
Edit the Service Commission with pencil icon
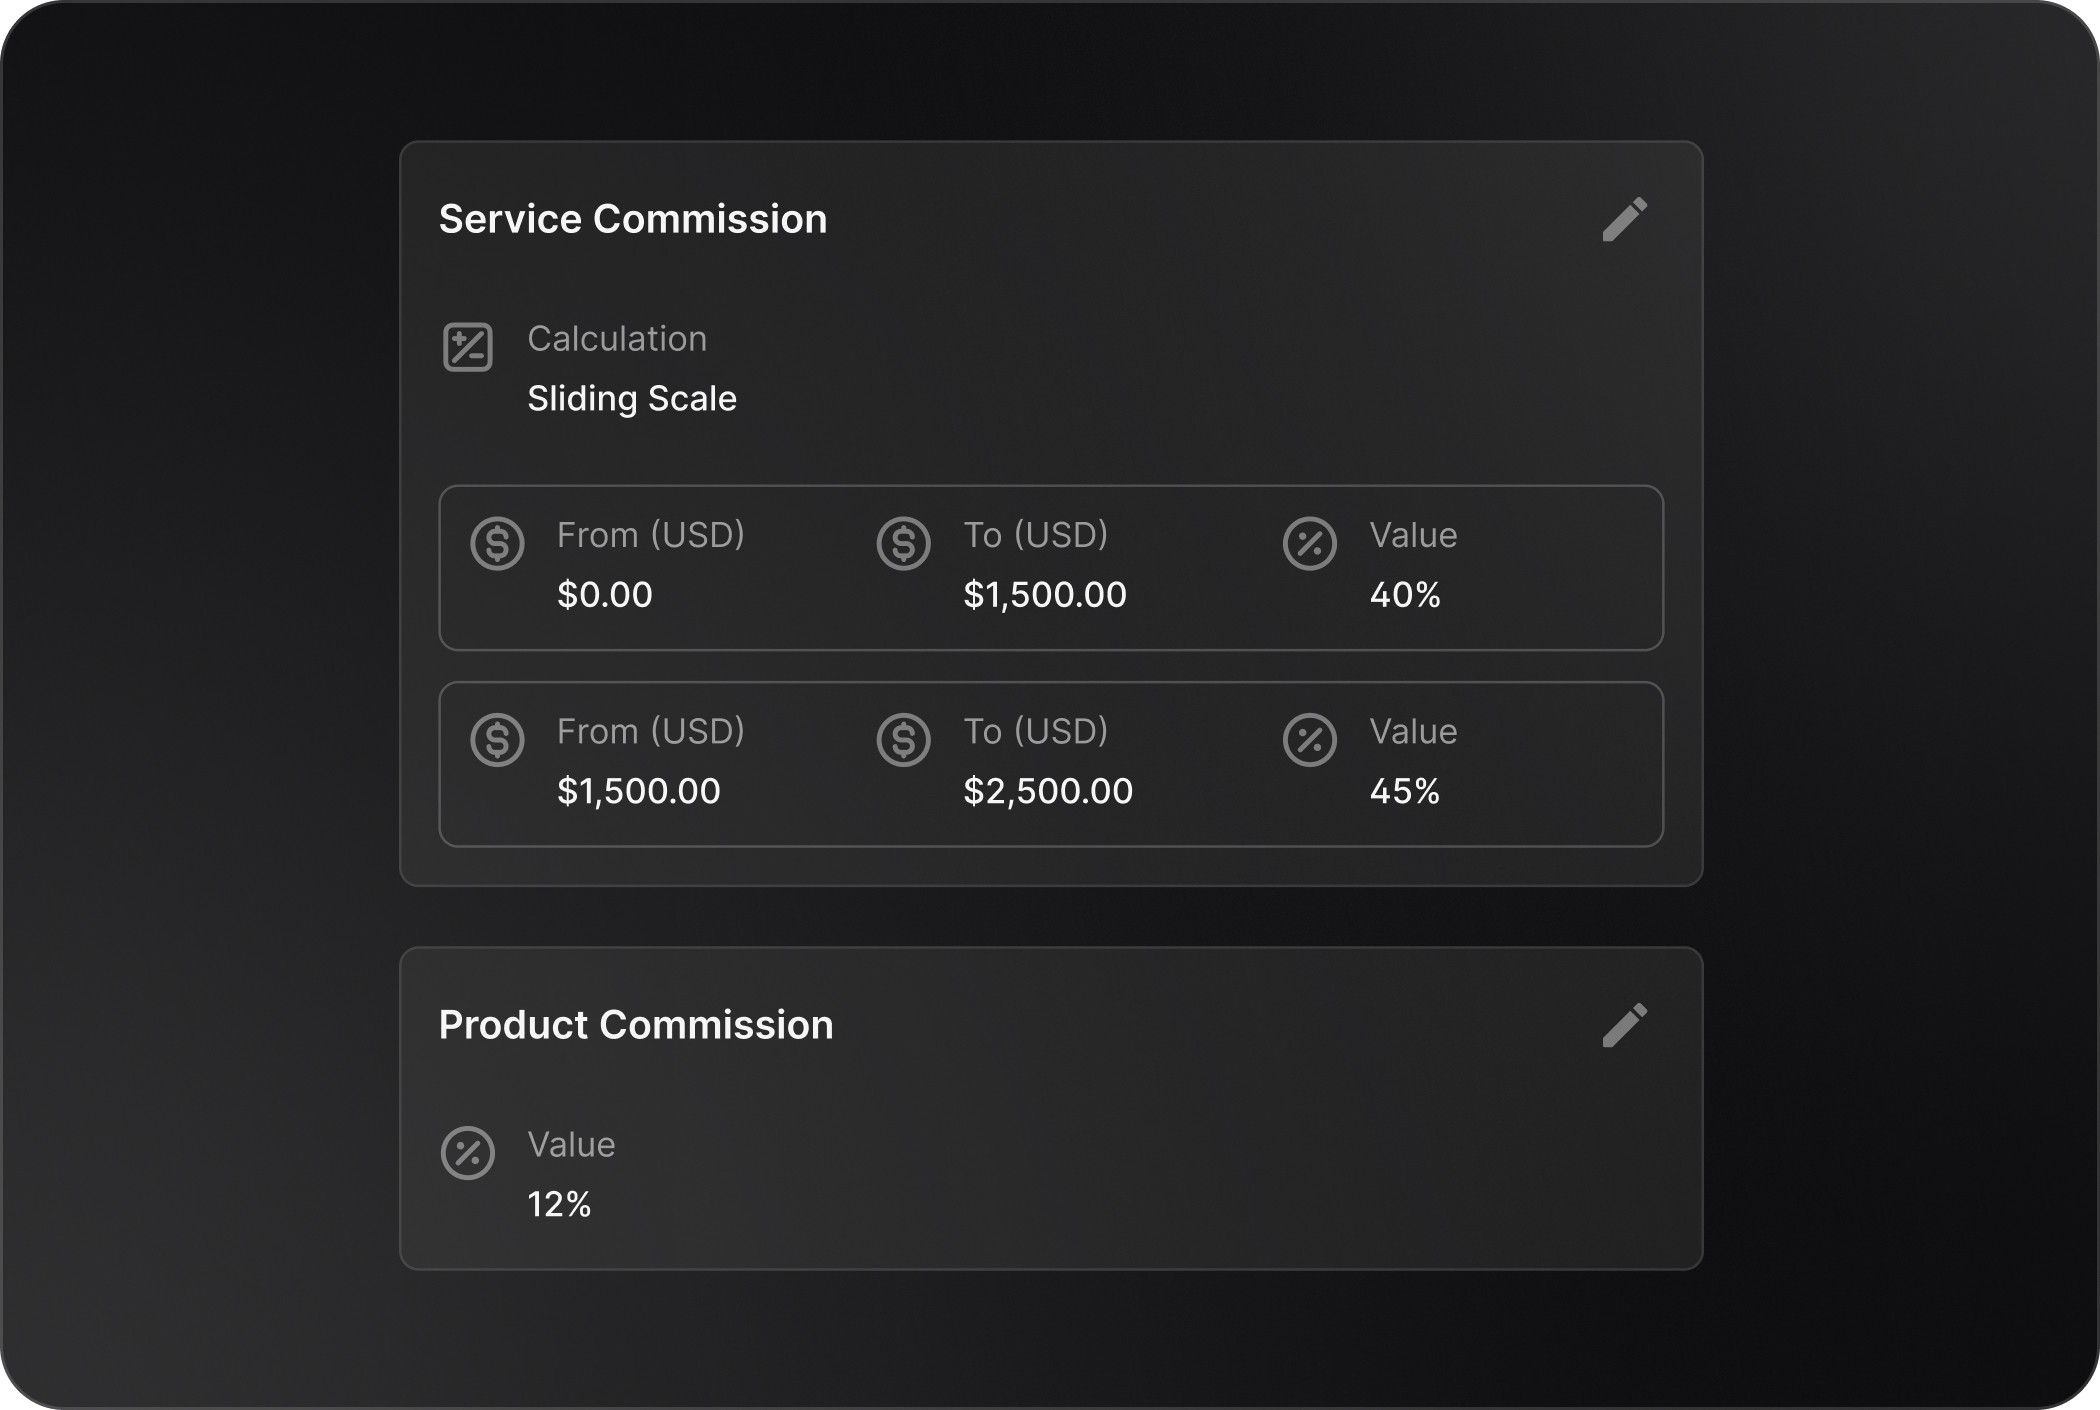point(1624,219)
